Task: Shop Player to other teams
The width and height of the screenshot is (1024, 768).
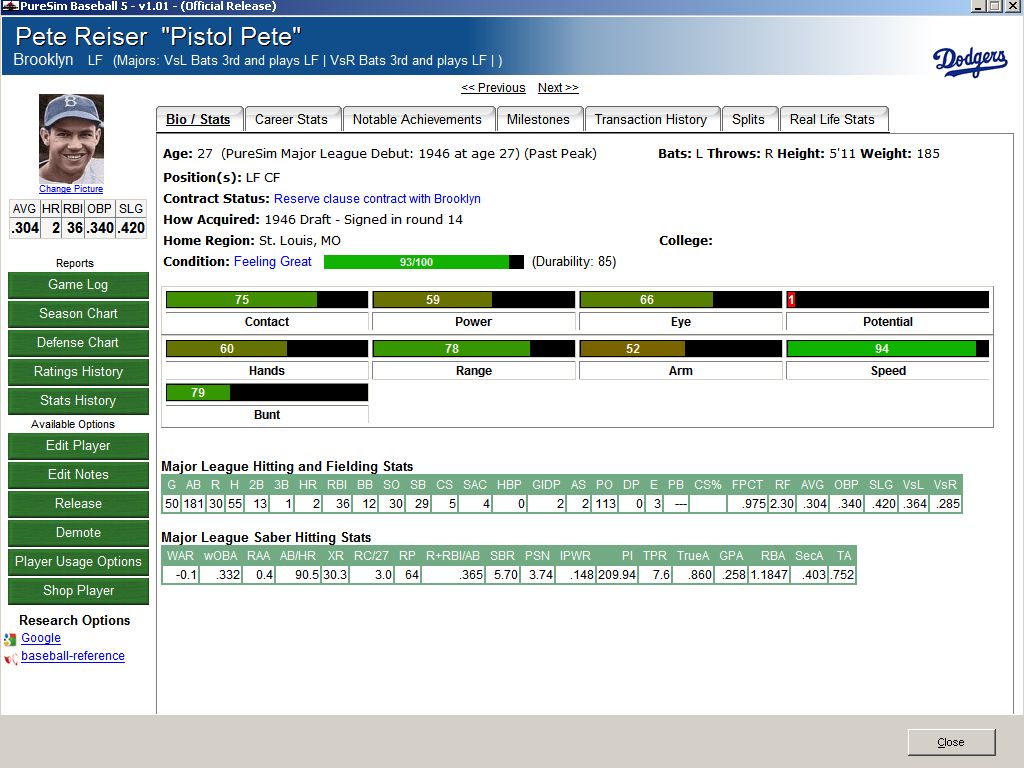Action: [78, 590]
